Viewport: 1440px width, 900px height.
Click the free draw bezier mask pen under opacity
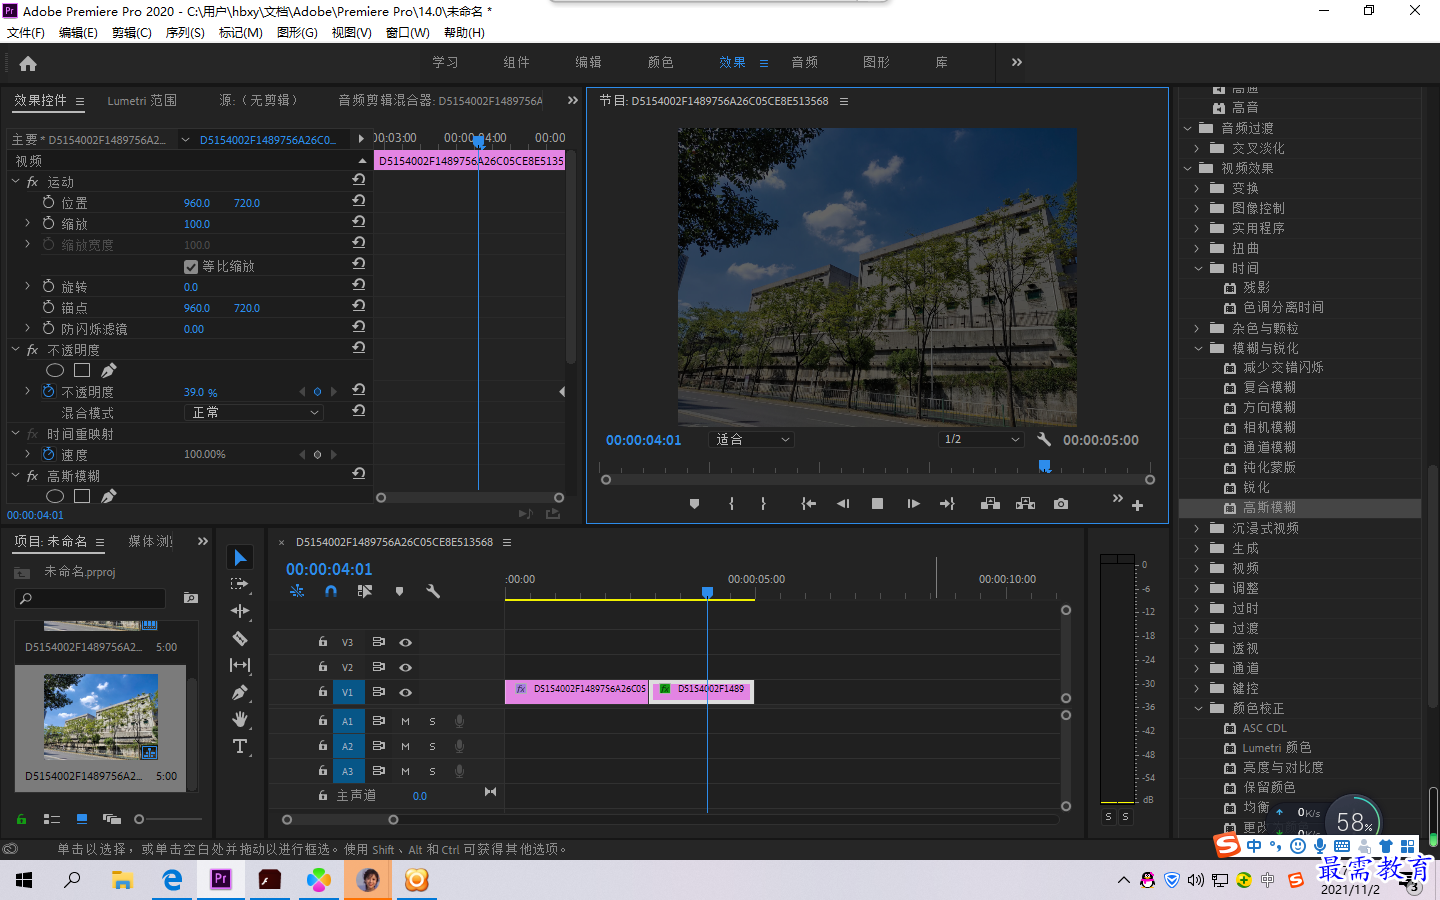(x=108, y=370)
